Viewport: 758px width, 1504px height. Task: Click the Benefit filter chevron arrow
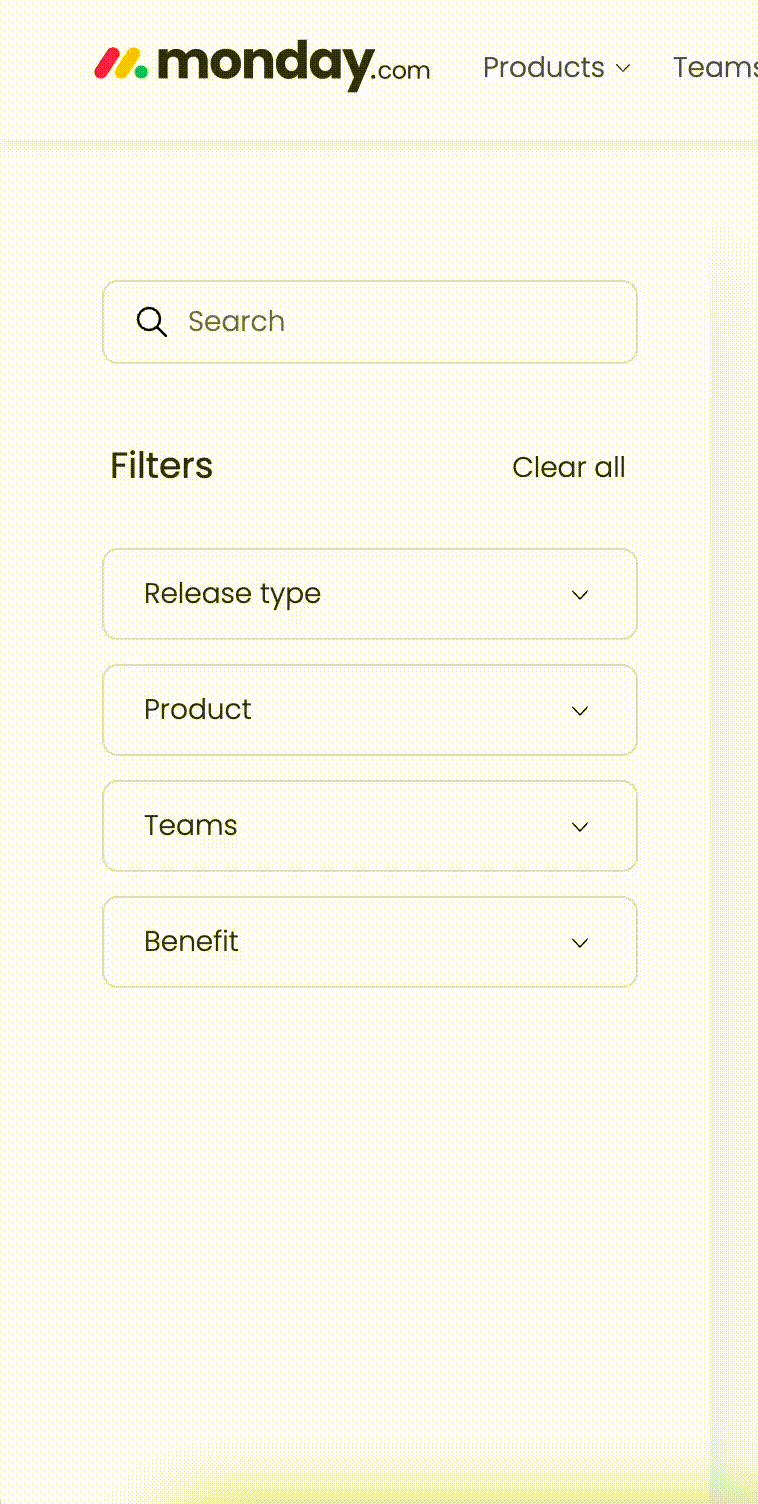tap(580, 942)
